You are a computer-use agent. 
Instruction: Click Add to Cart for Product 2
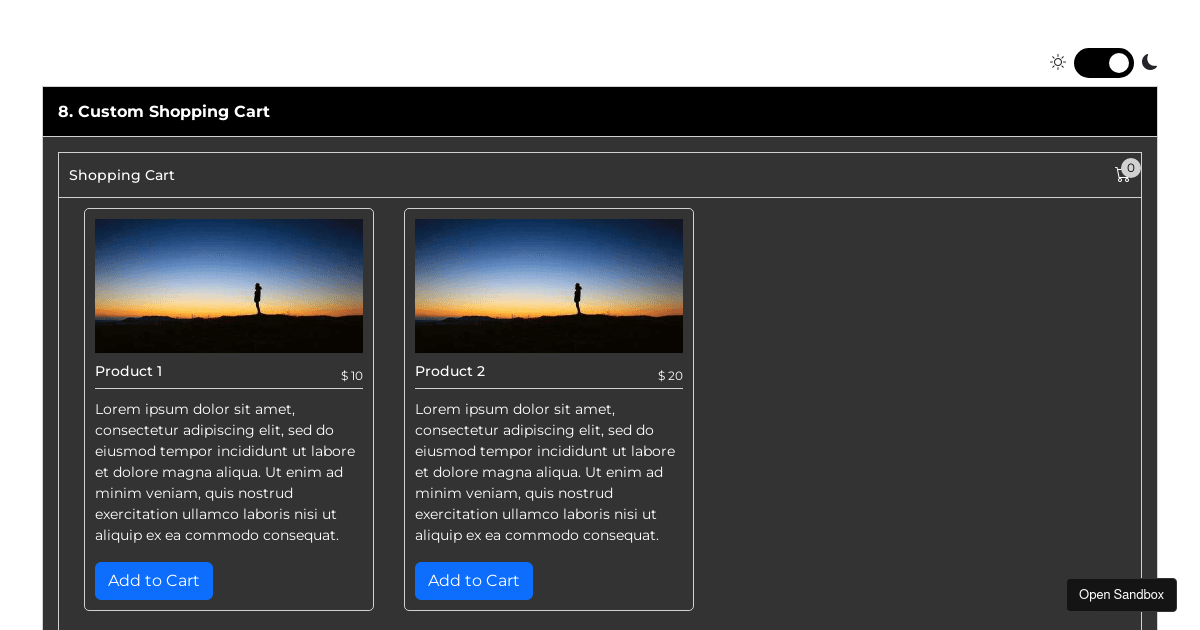(x=474, y=580)
